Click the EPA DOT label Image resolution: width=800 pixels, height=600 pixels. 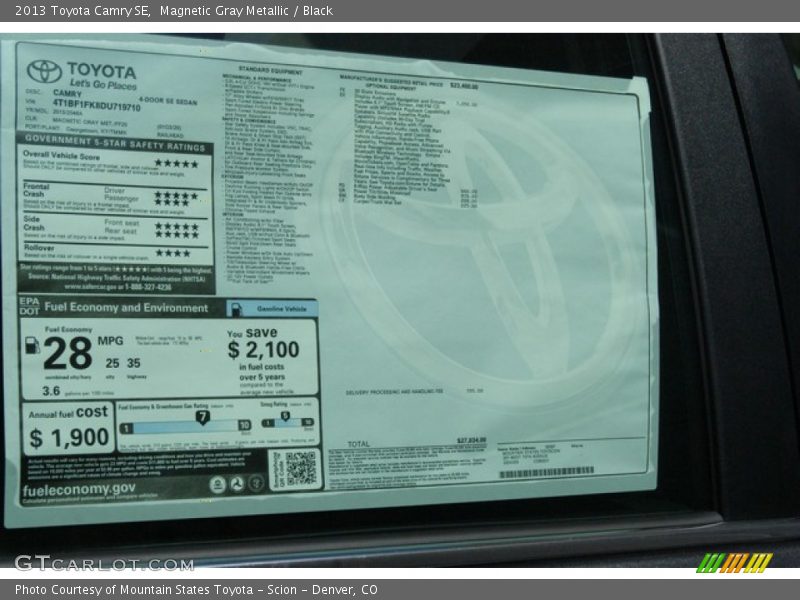pos(29,306)
